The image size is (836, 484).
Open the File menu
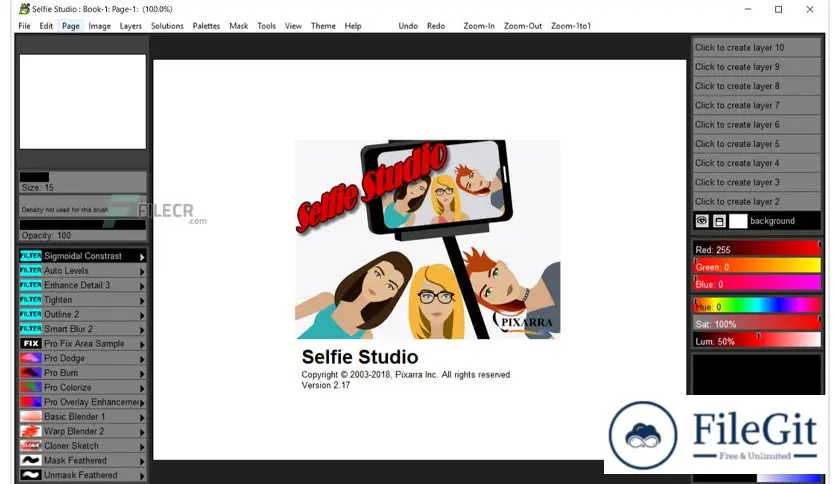click(x=25, y=26)
